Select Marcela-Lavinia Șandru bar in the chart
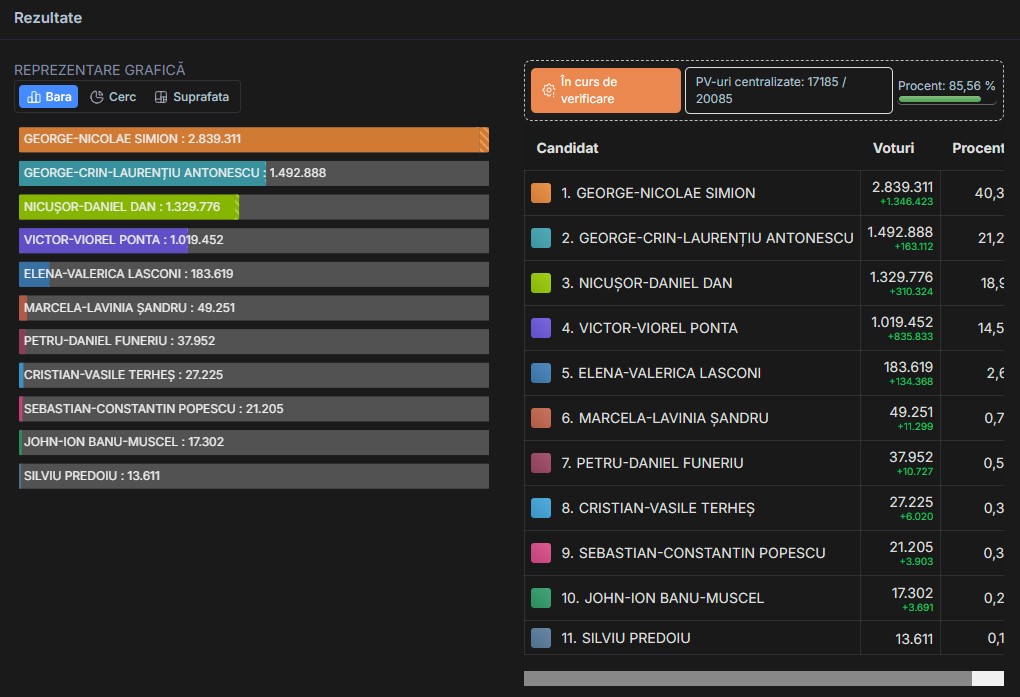 click(254, 308)
